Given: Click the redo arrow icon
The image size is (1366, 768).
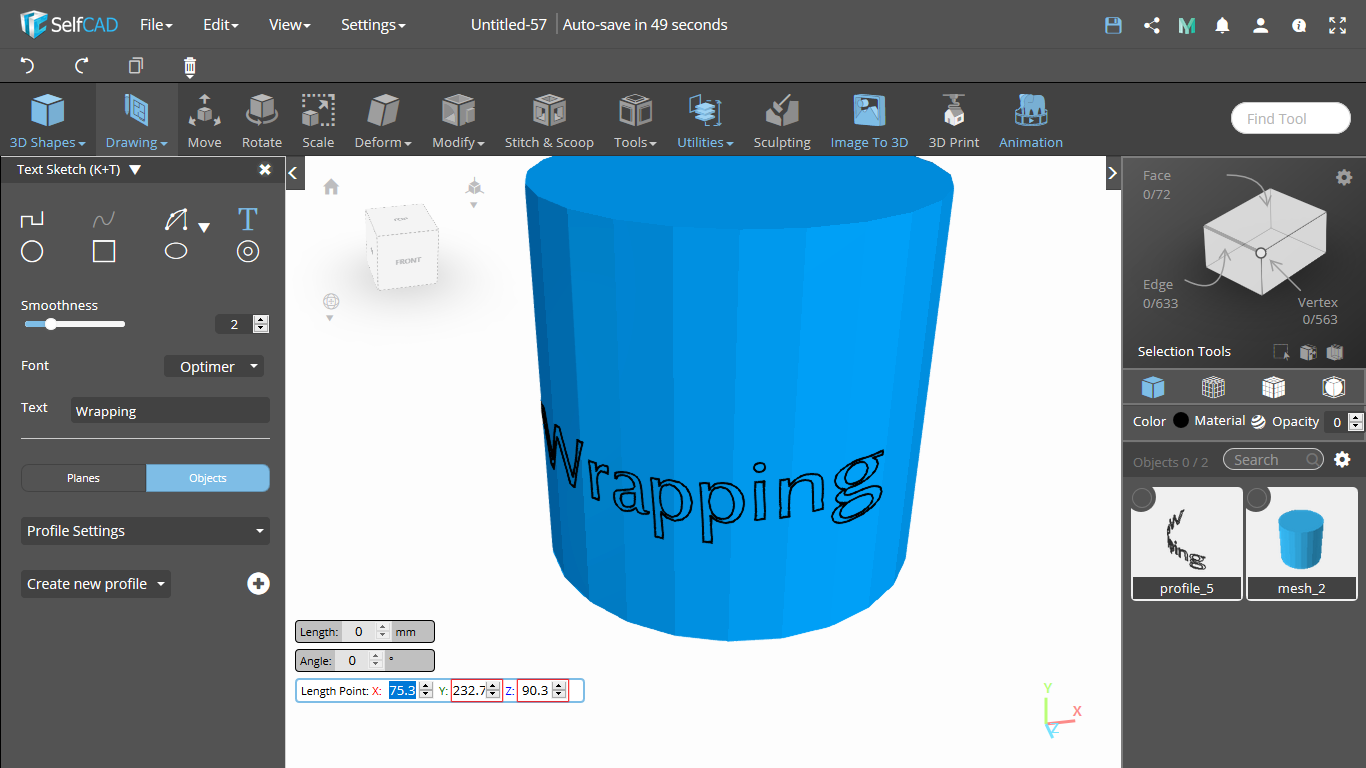Looking at the screenshot, I should [x=82, y=66].
